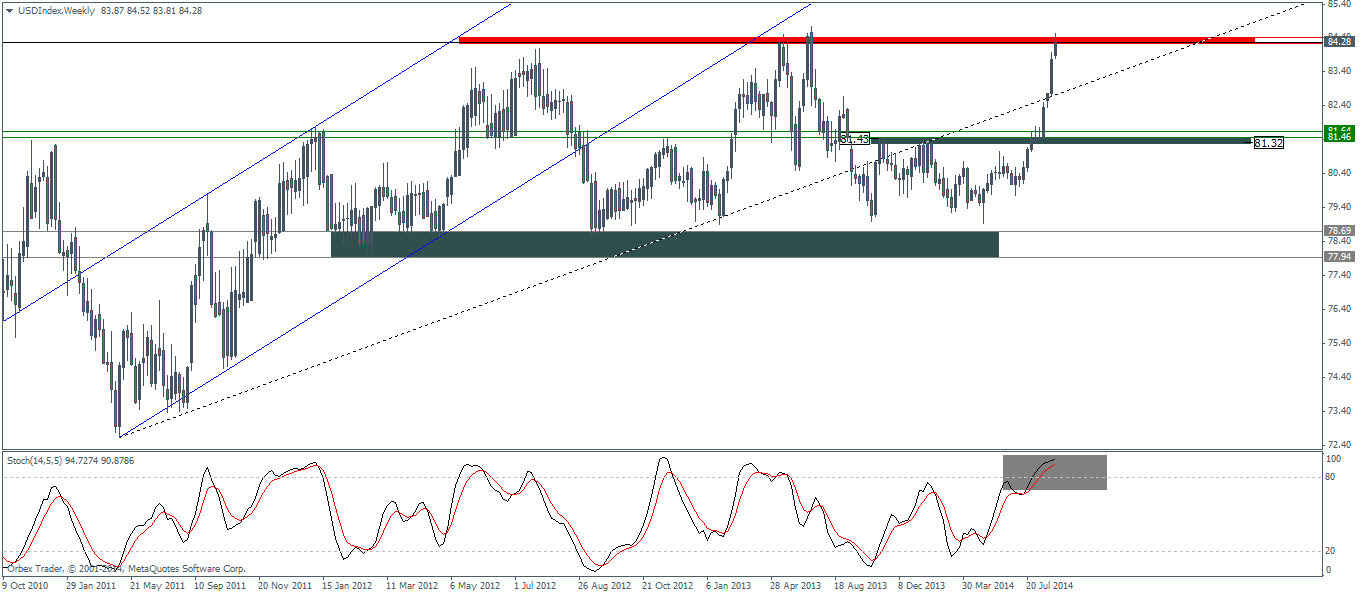Viewport: 1362px width, 594px height.
Task: Click the USDIndex,Weekly chart title
Action: 55,11
